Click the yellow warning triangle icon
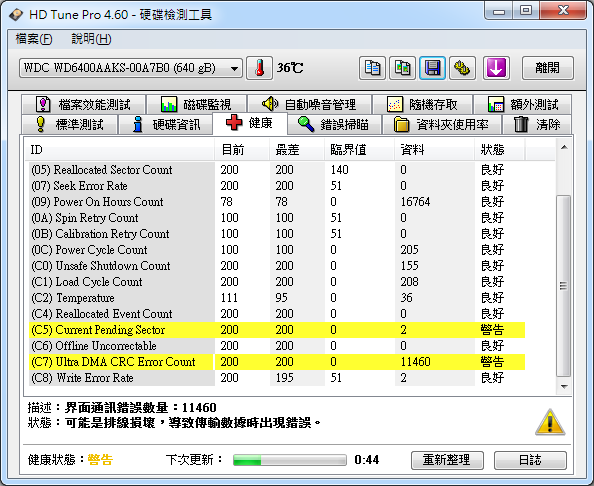 (550, 422)
